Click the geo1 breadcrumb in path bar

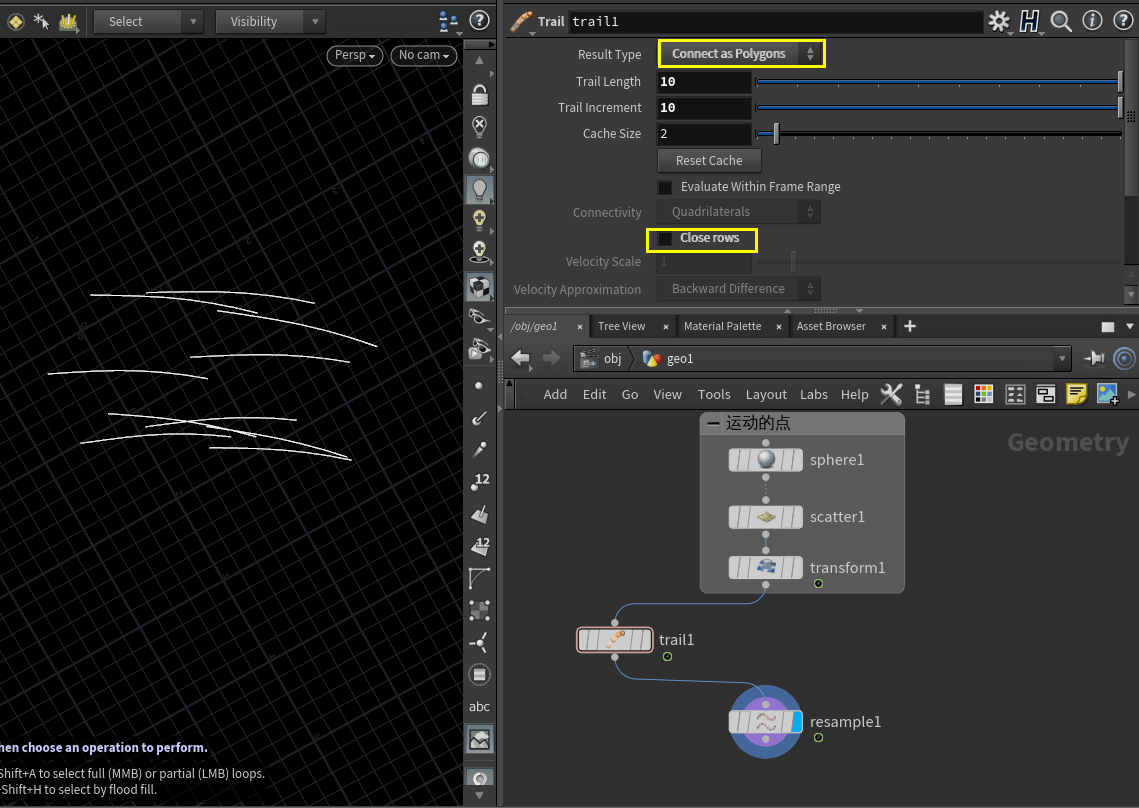point(669,358)
